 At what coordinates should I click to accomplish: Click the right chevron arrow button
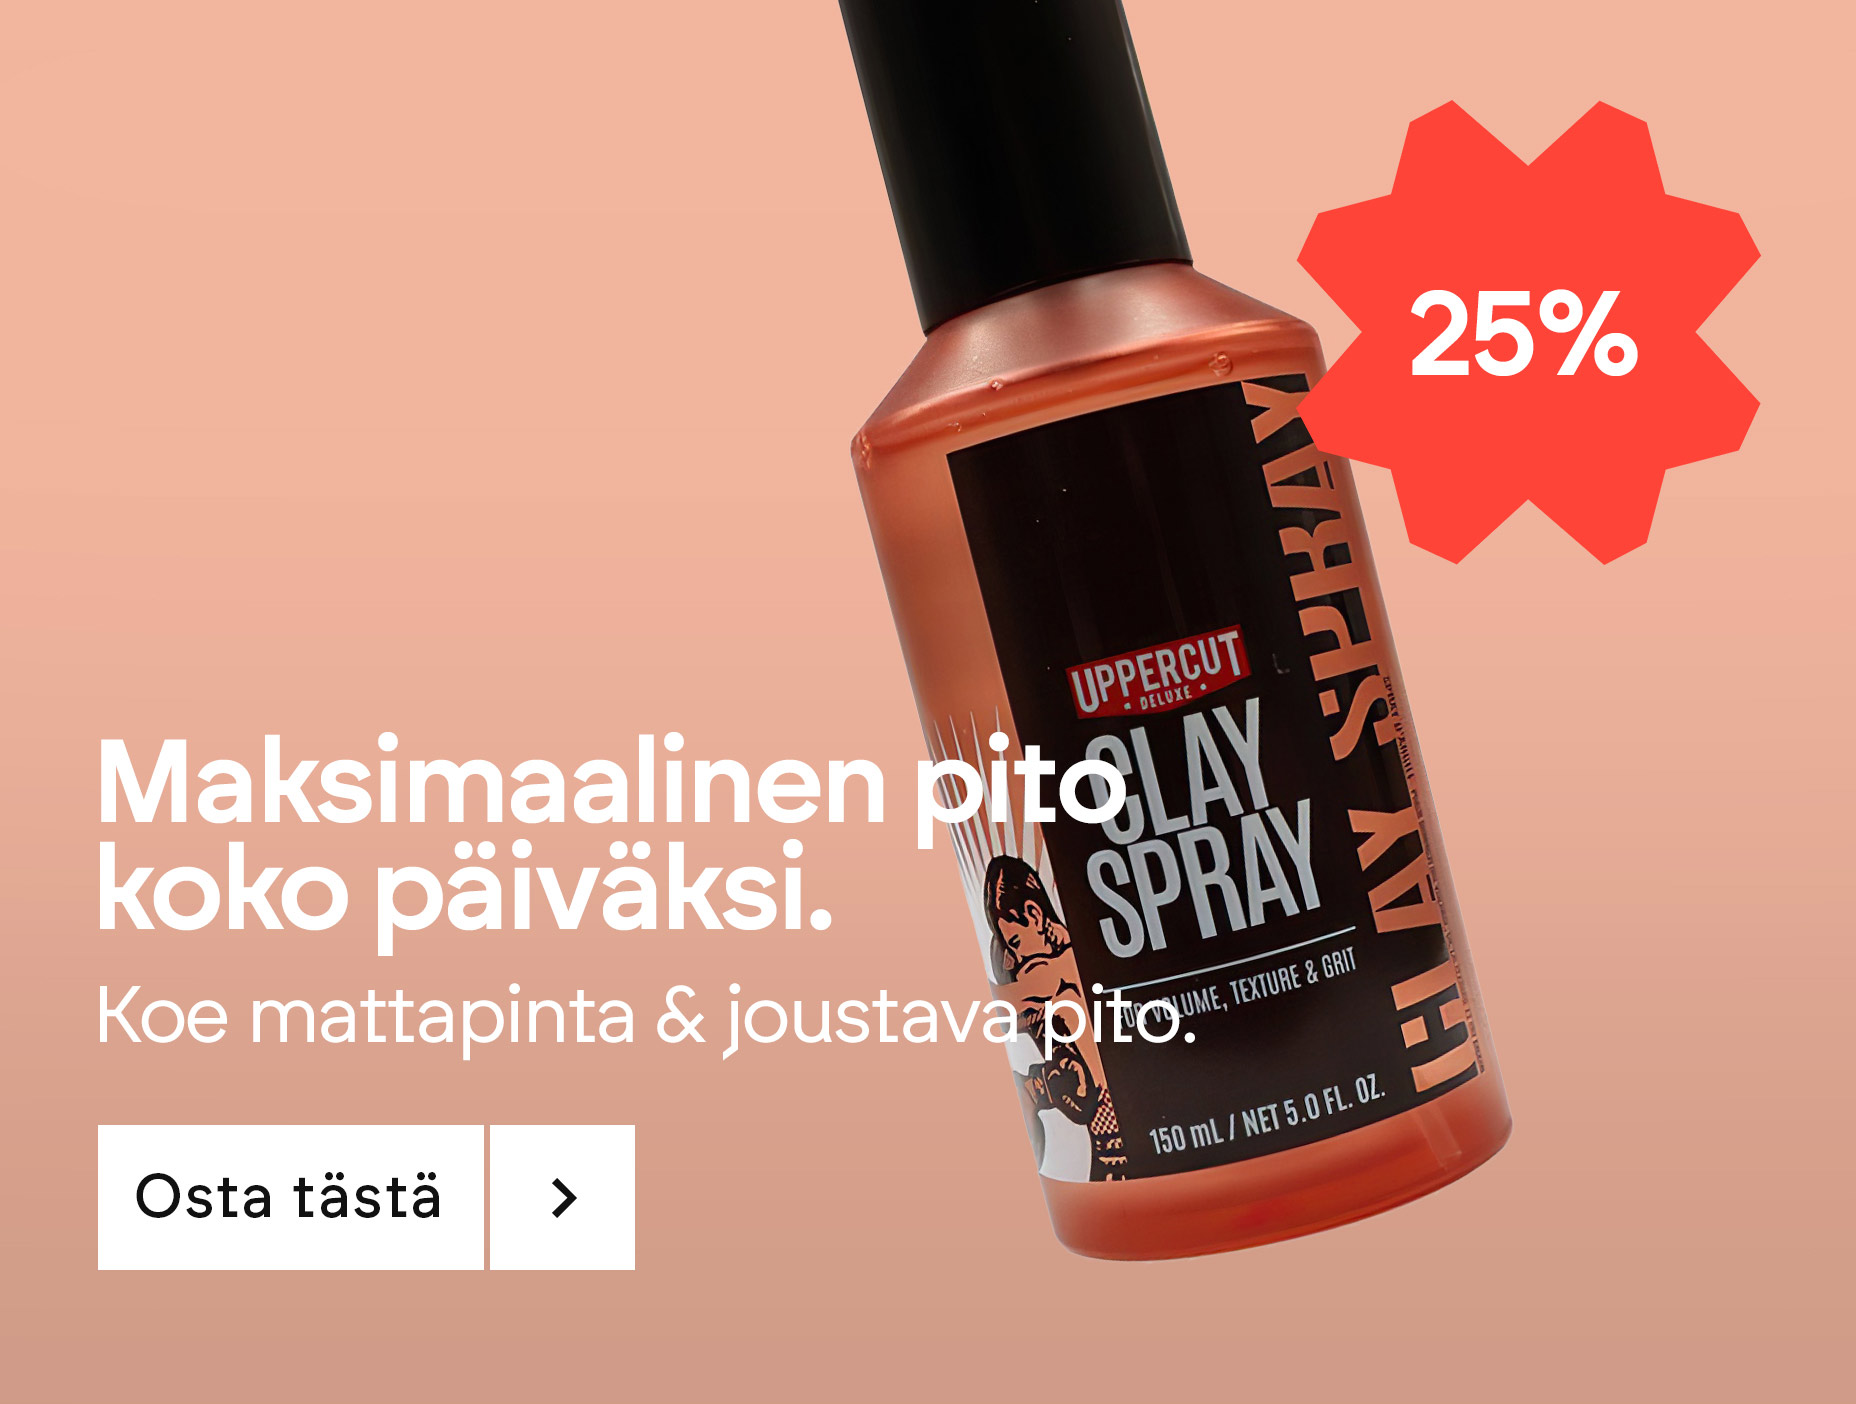tap(563, 1197)
